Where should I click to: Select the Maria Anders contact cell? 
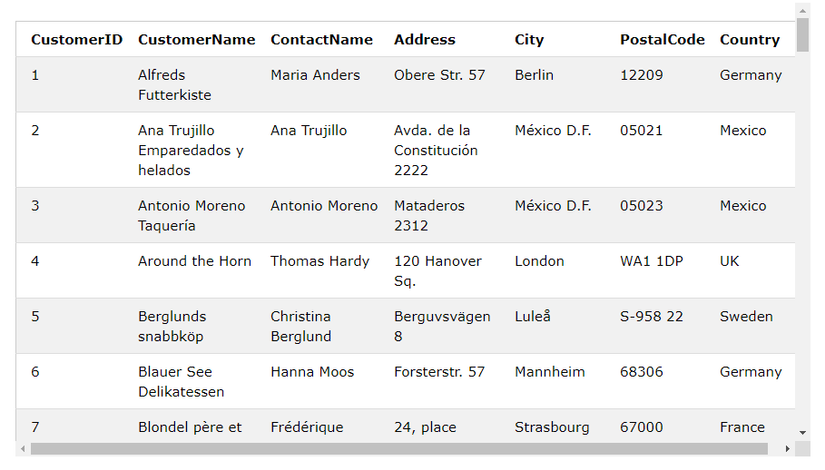tap(315, 75)
